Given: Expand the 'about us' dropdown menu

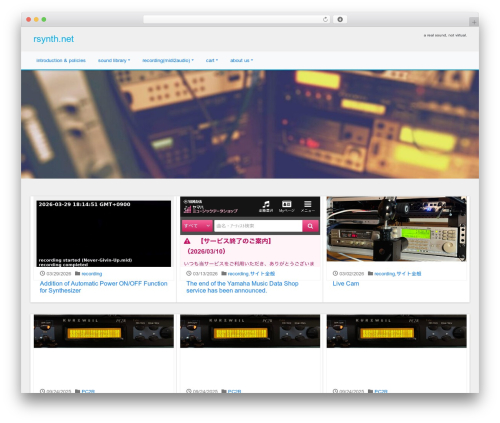Looking at the screenshot, I should point(241,60).
